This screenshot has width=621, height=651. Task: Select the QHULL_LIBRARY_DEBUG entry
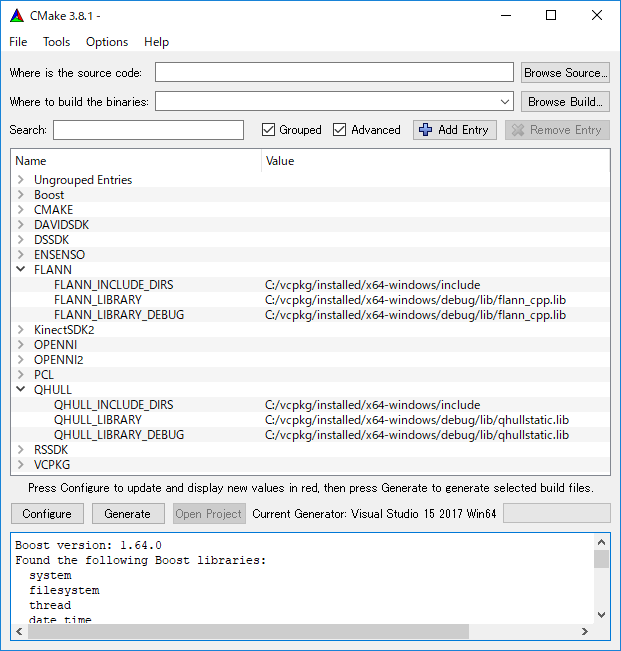click(119, 435)
